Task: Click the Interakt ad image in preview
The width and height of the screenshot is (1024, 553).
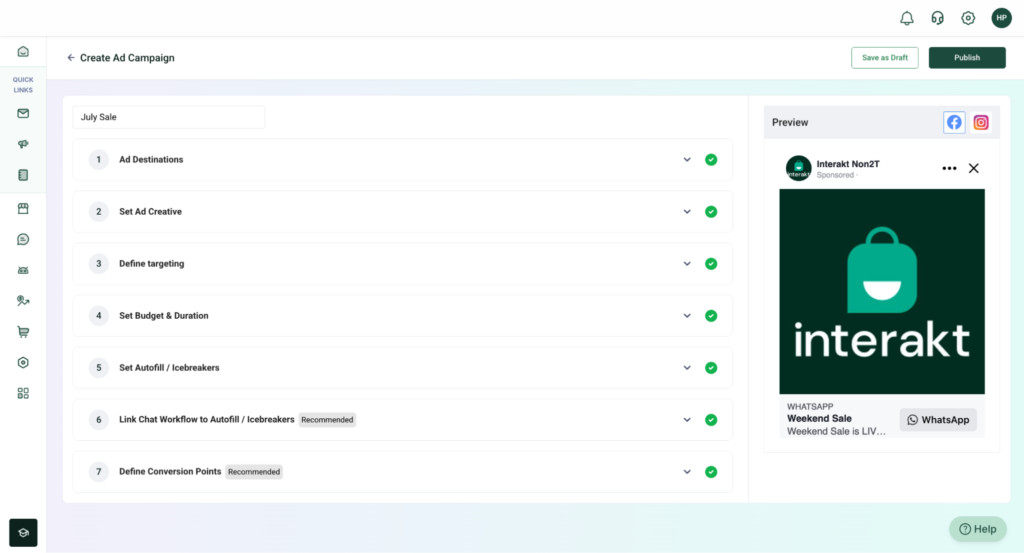Action: coord(882,291)
